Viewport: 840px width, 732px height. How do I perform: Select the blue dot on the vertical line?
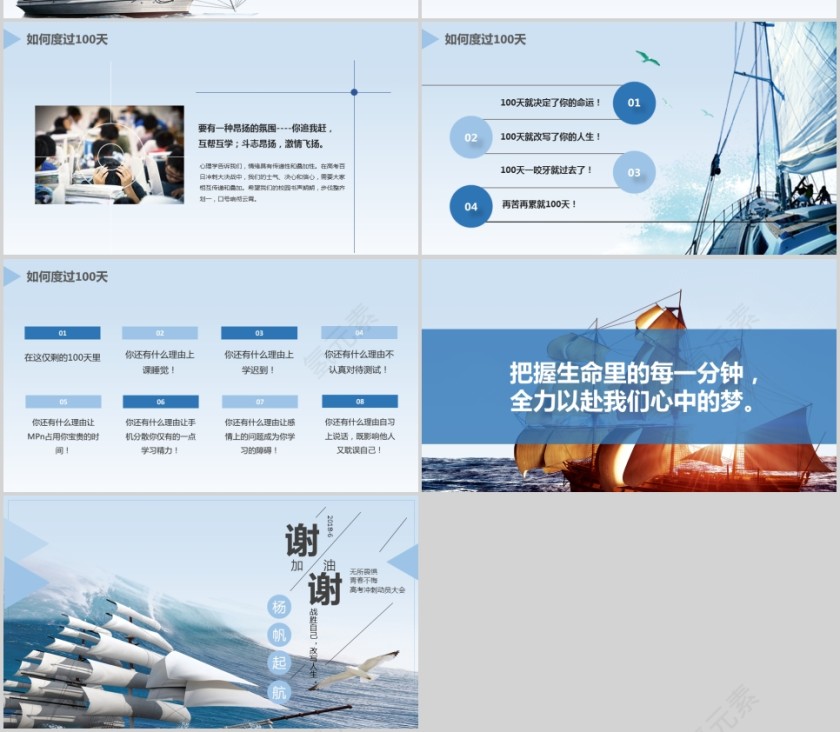coord(354,92)
